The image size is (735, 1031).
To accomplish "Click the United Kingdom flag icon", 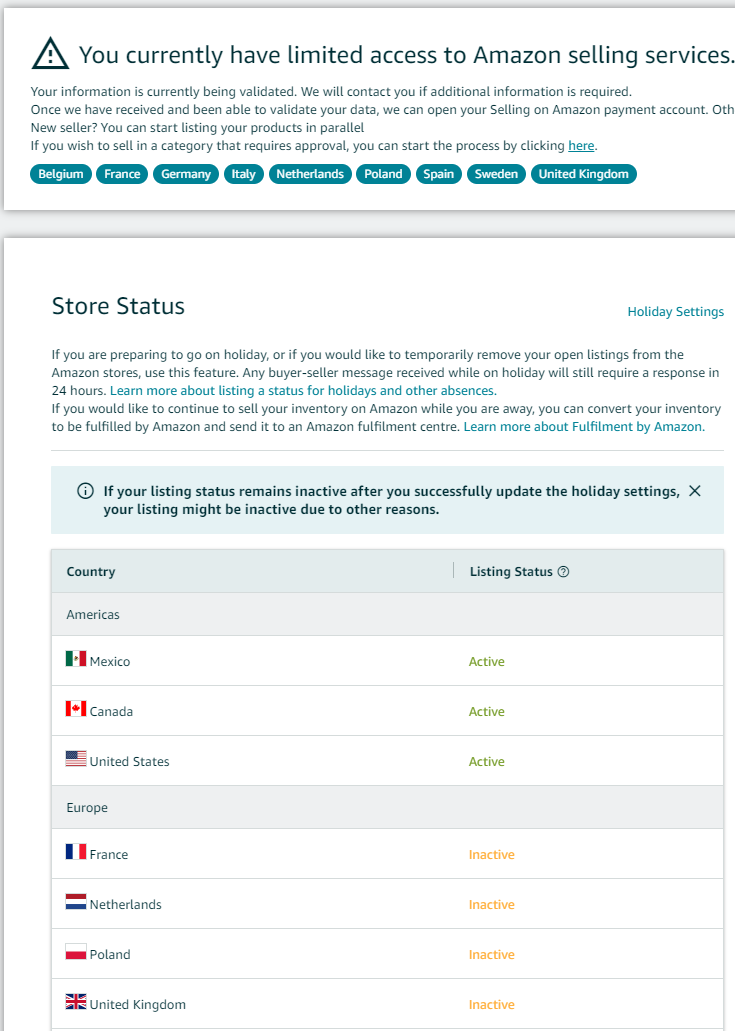I will pyautogui.click(x=76, y=1001).
